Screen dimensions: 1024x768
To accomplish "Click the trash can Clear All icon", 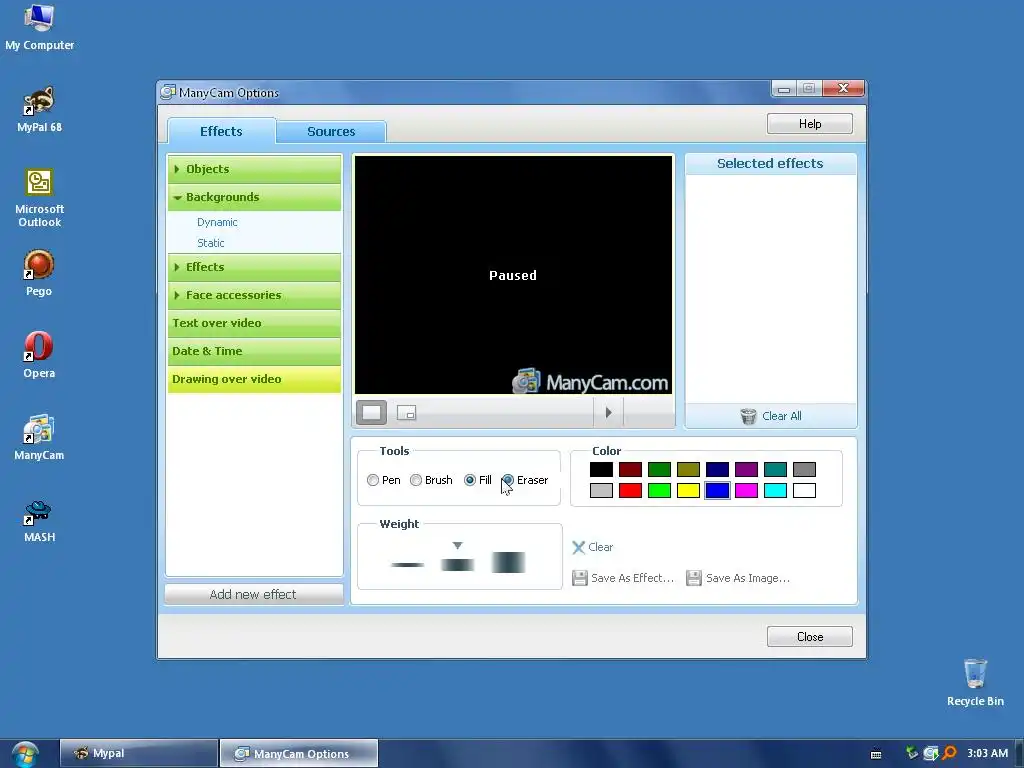I will tap(748, 416).
